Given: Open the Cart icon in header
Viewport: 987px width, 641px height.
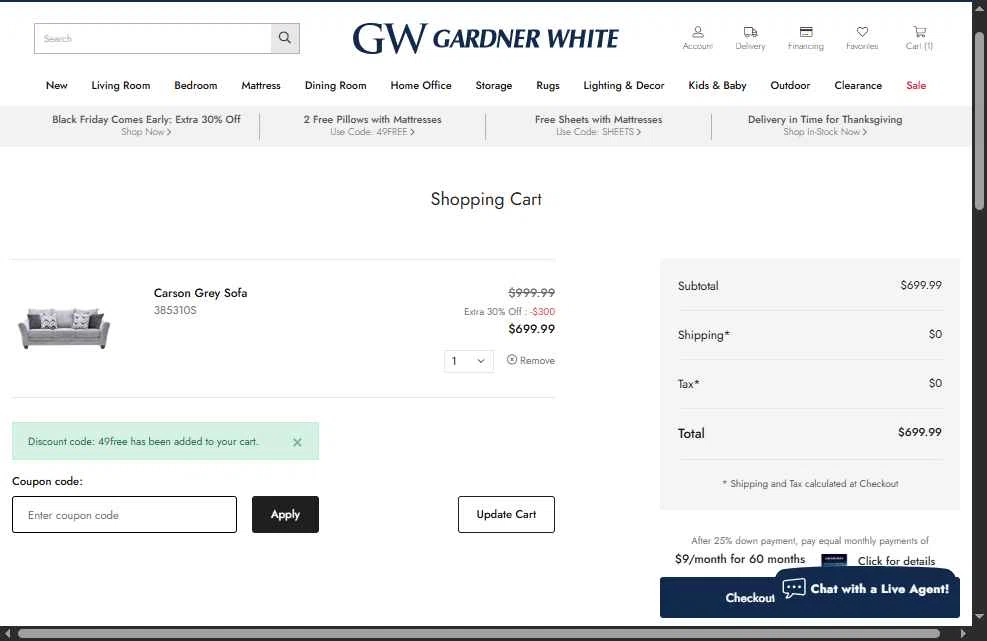Looking at the screenshot, I should pyautogui.click(x=919, y=38).
